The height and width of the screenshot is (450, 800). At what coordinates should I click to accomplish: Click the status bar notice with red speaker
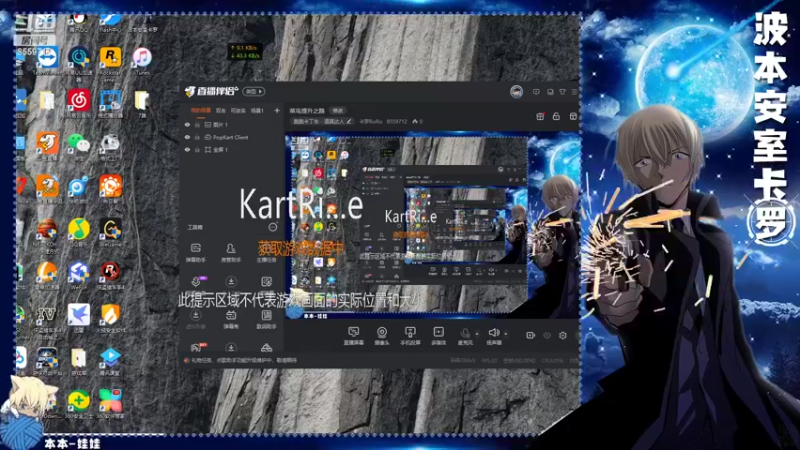coord(241,360)
